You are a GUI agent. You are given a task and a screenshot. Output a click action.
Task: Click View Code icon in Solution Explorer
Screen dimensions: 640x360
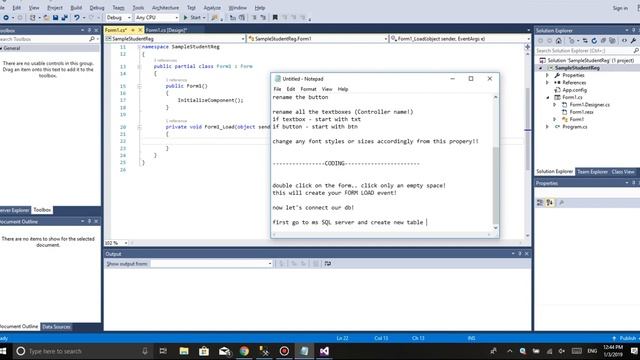point(624,41)
